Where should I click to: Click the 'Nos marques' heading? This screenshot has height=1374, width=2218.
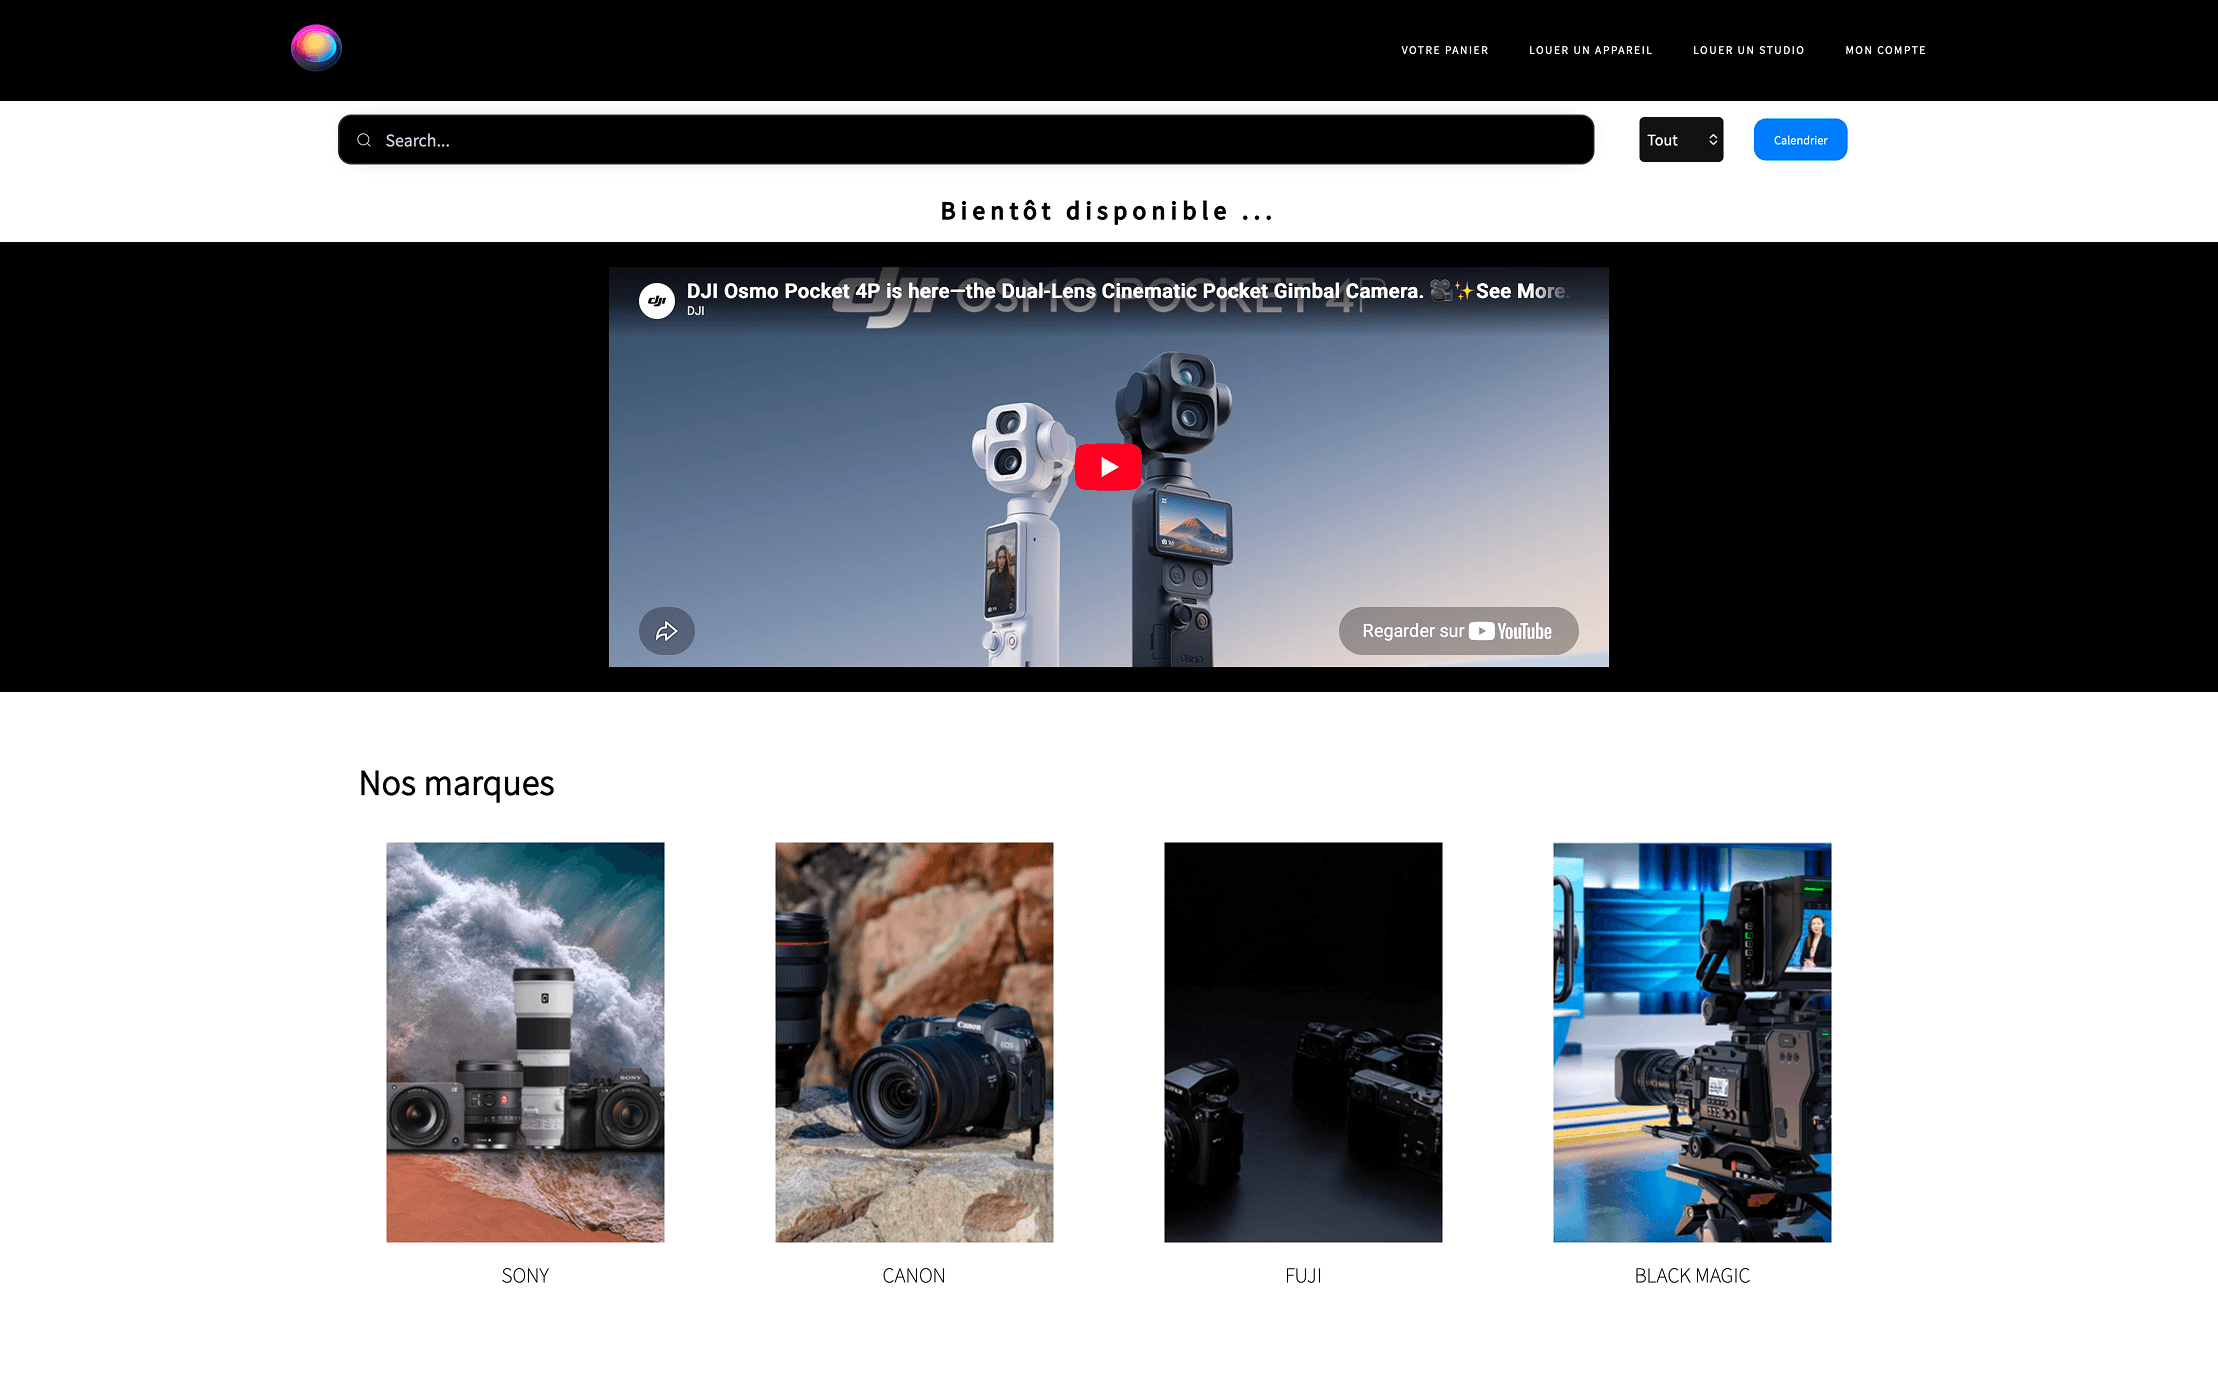pos(456,783)
